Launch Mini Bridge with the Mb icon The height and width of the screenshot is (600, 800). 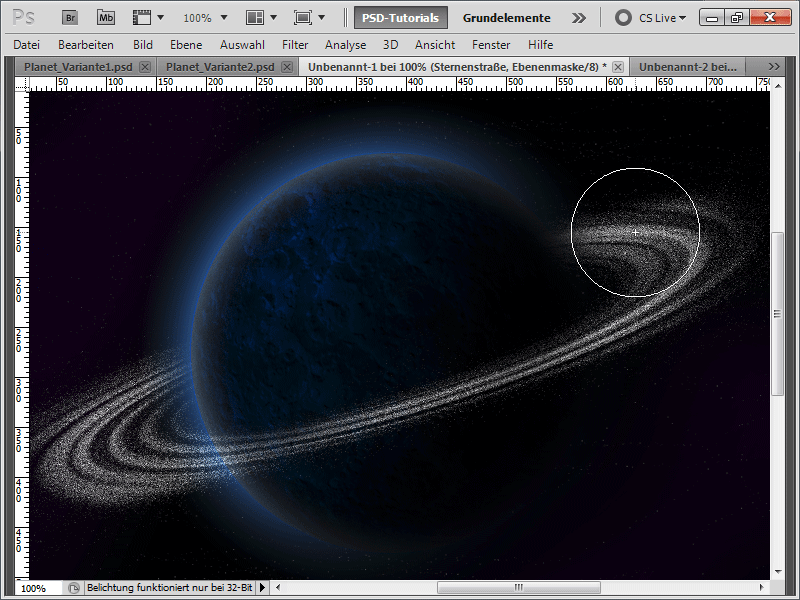coord(106,18)
